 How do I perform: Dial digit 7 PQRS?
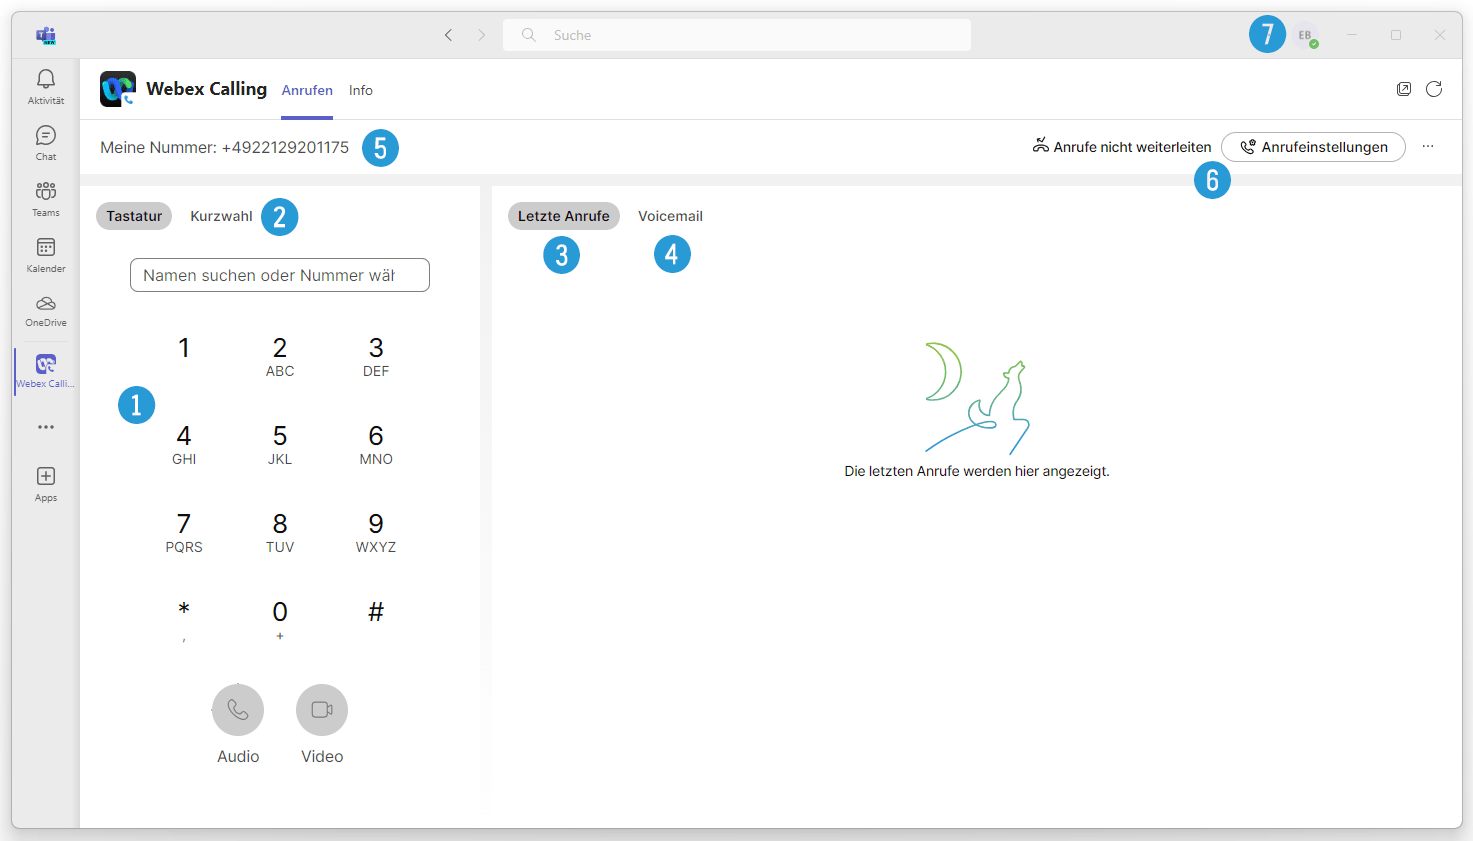(x=184, y=532)
